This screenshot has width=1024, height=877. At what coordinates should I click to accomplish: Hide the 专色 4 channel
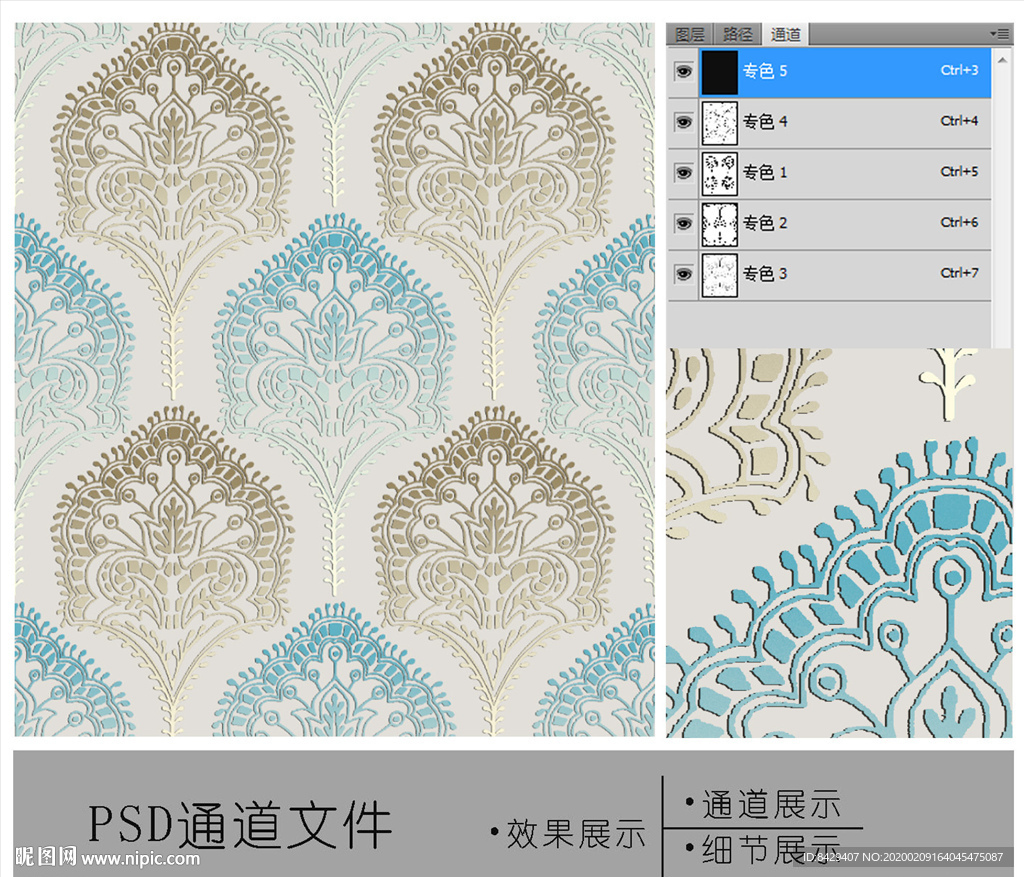click(684, 121)
